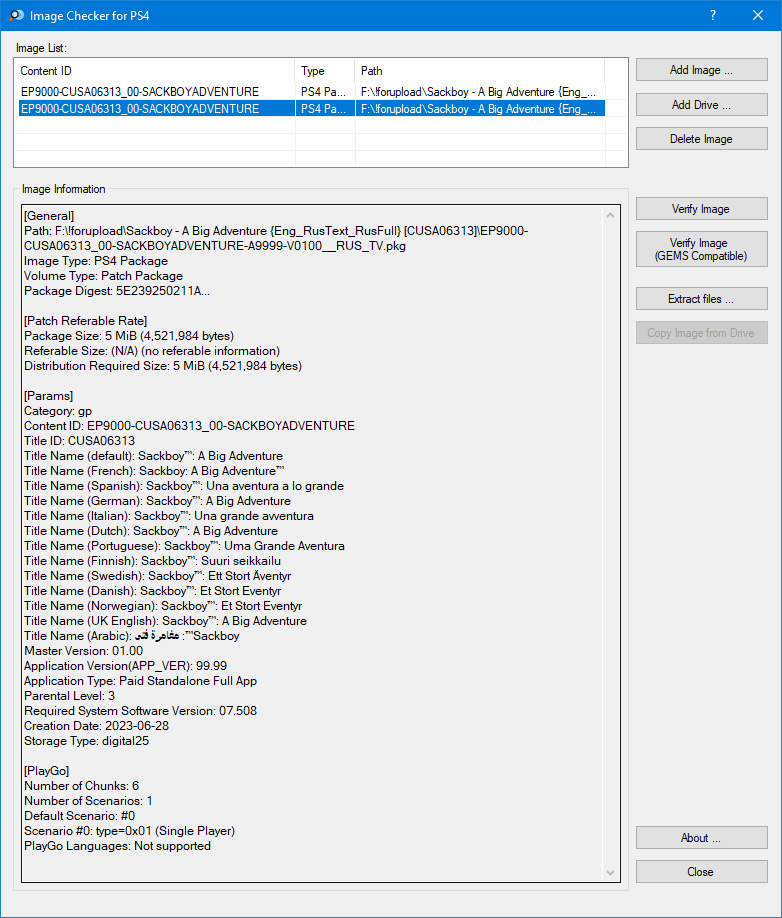Click the Title Name (German) line
The height and width of the screenshot is (918, 782).
pos(157,501)
